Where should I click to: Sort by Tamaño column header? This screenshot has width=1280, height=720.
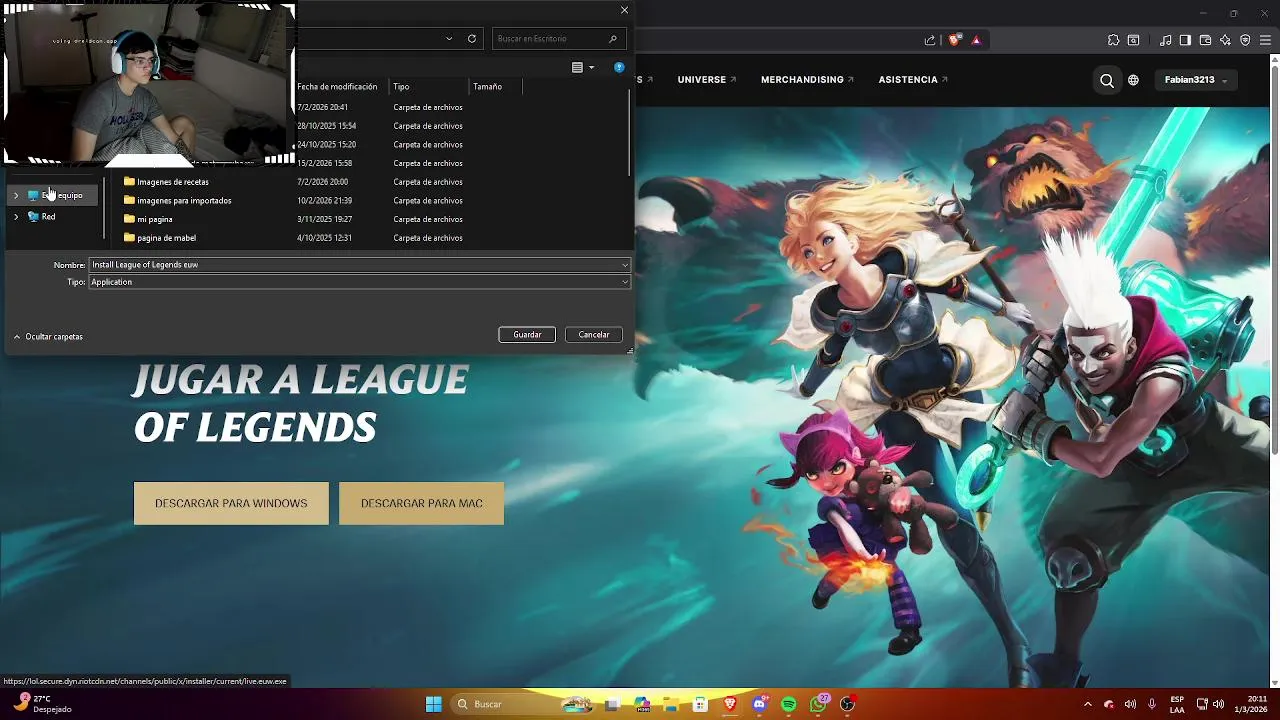coord(495,87)
